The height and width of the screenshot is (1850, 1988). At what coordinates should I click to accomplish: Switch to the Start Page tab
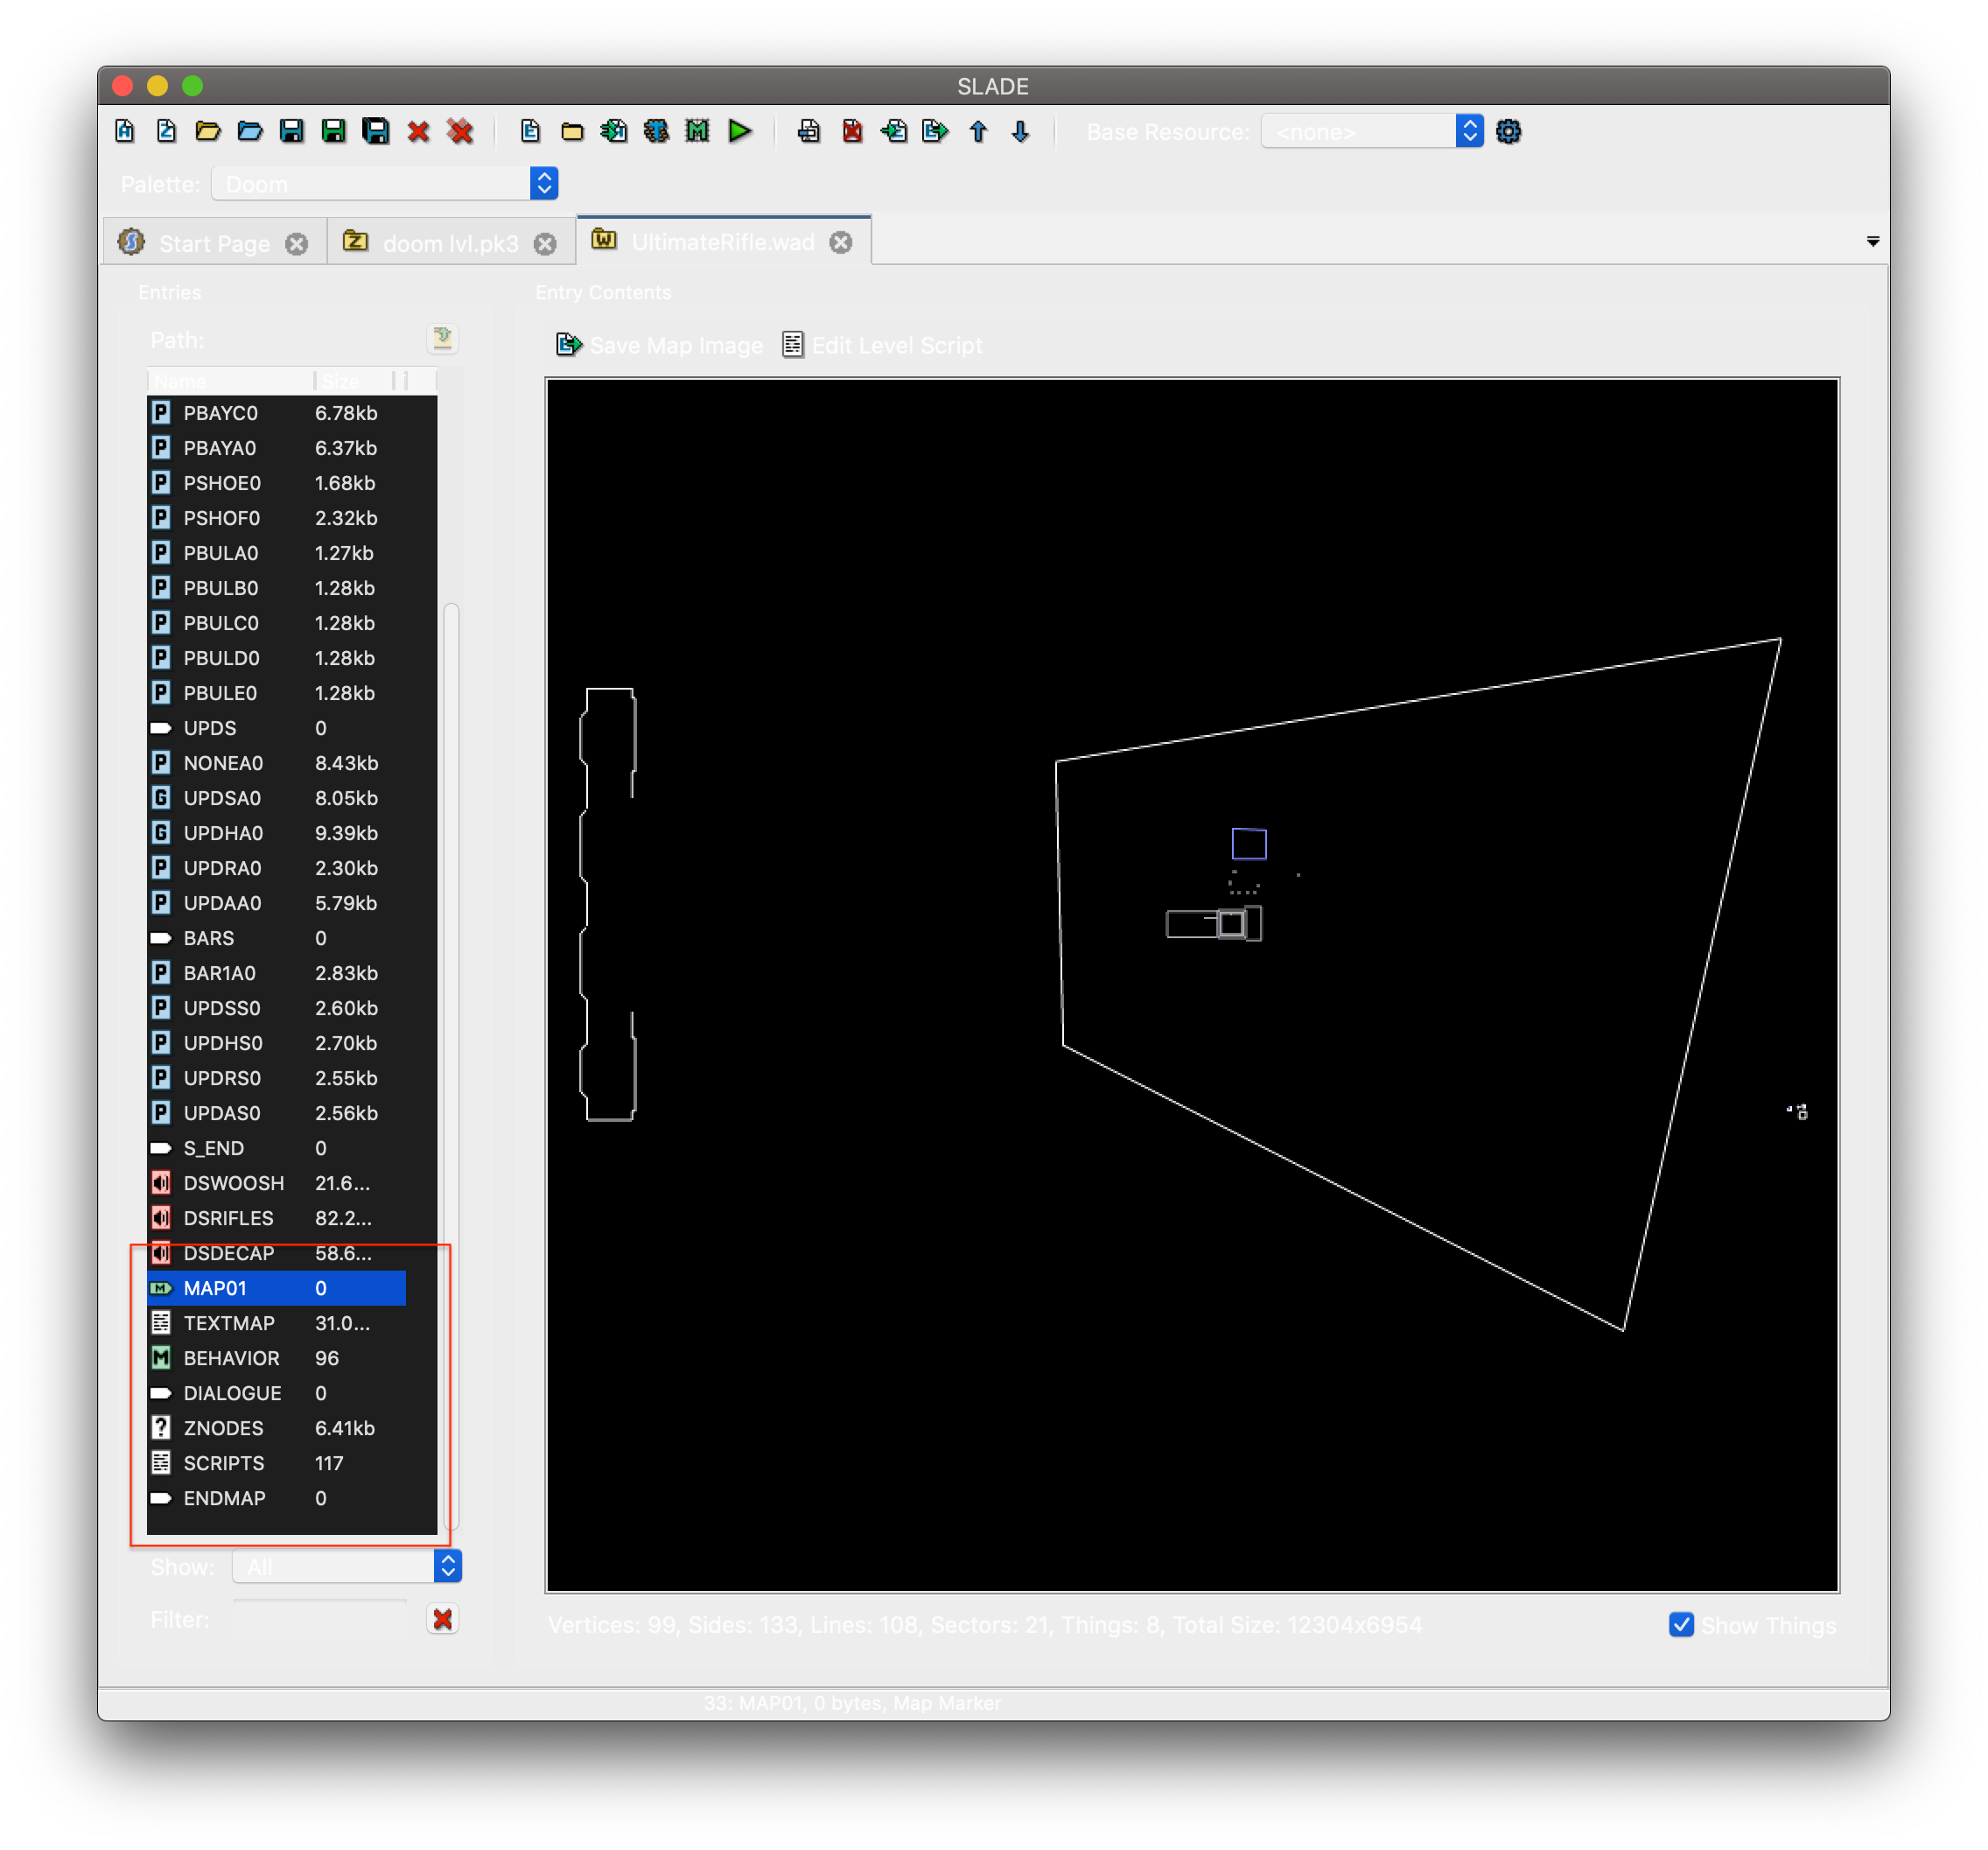click(213, 243)
